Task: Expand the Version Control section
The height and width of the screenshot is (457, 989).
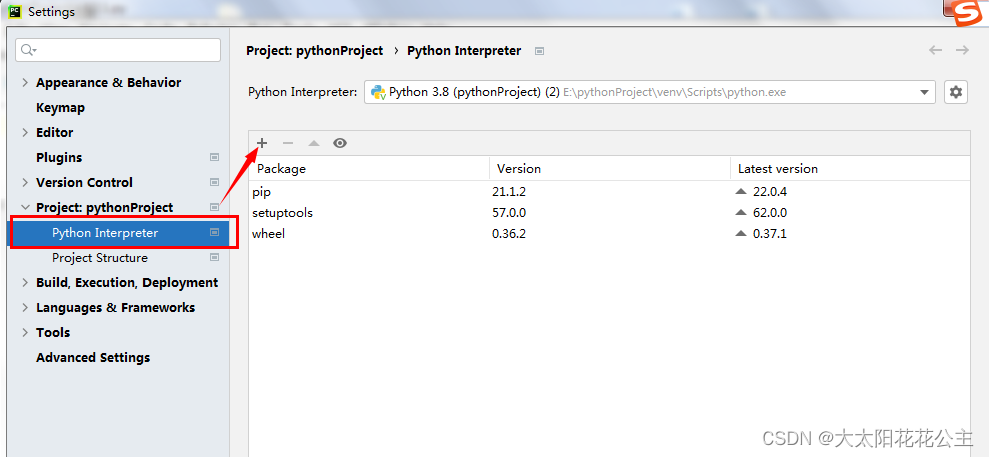Action: point(25,182)
